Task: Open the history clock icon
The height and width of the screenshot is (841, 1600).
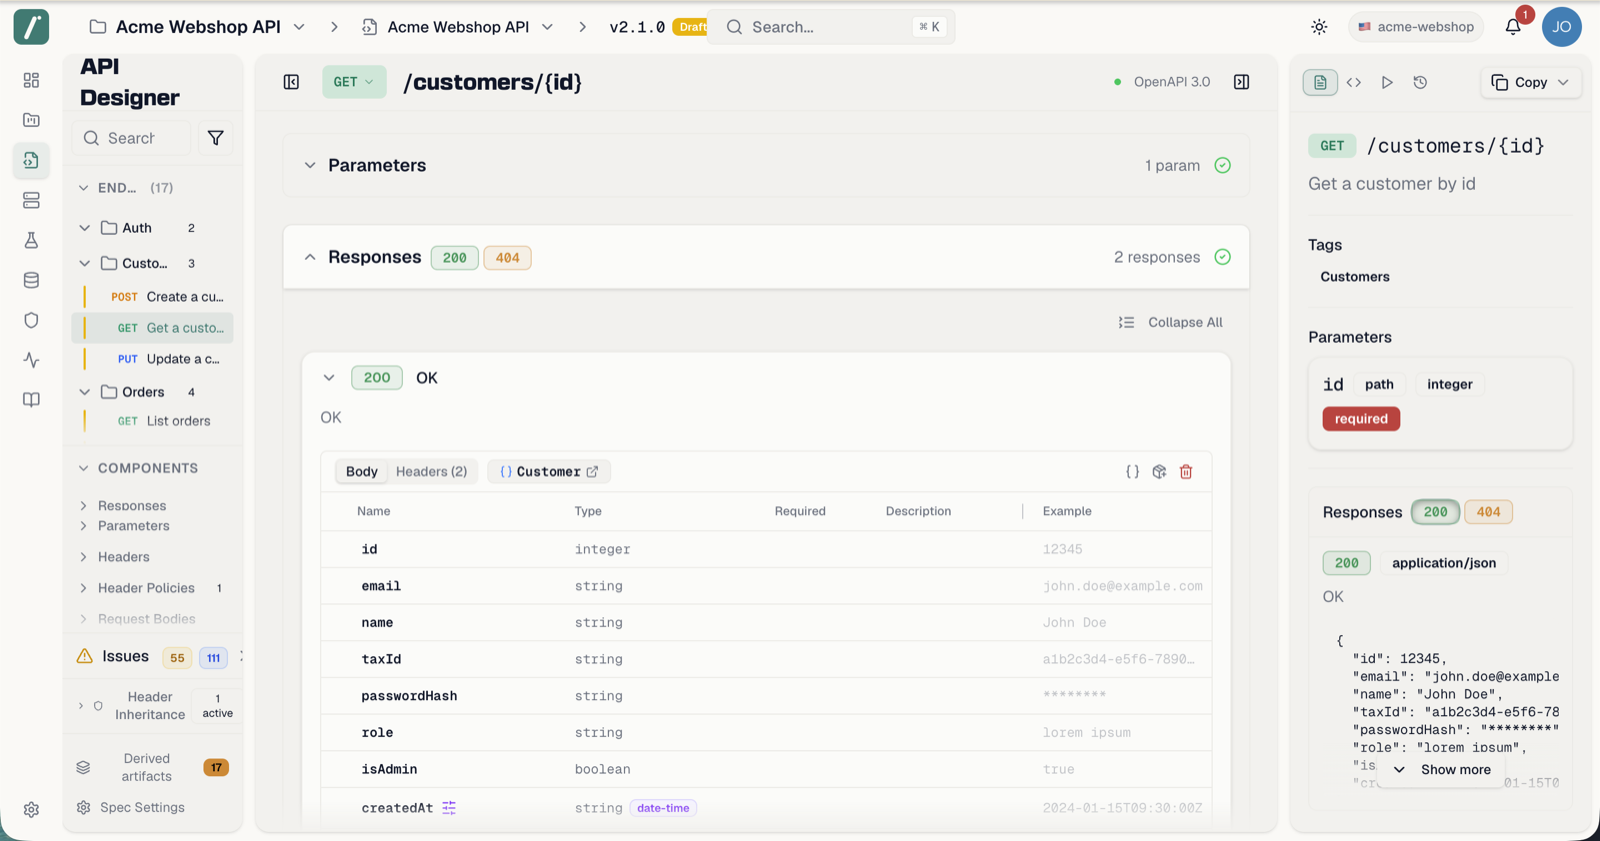Action: [x=1420, y=82]
